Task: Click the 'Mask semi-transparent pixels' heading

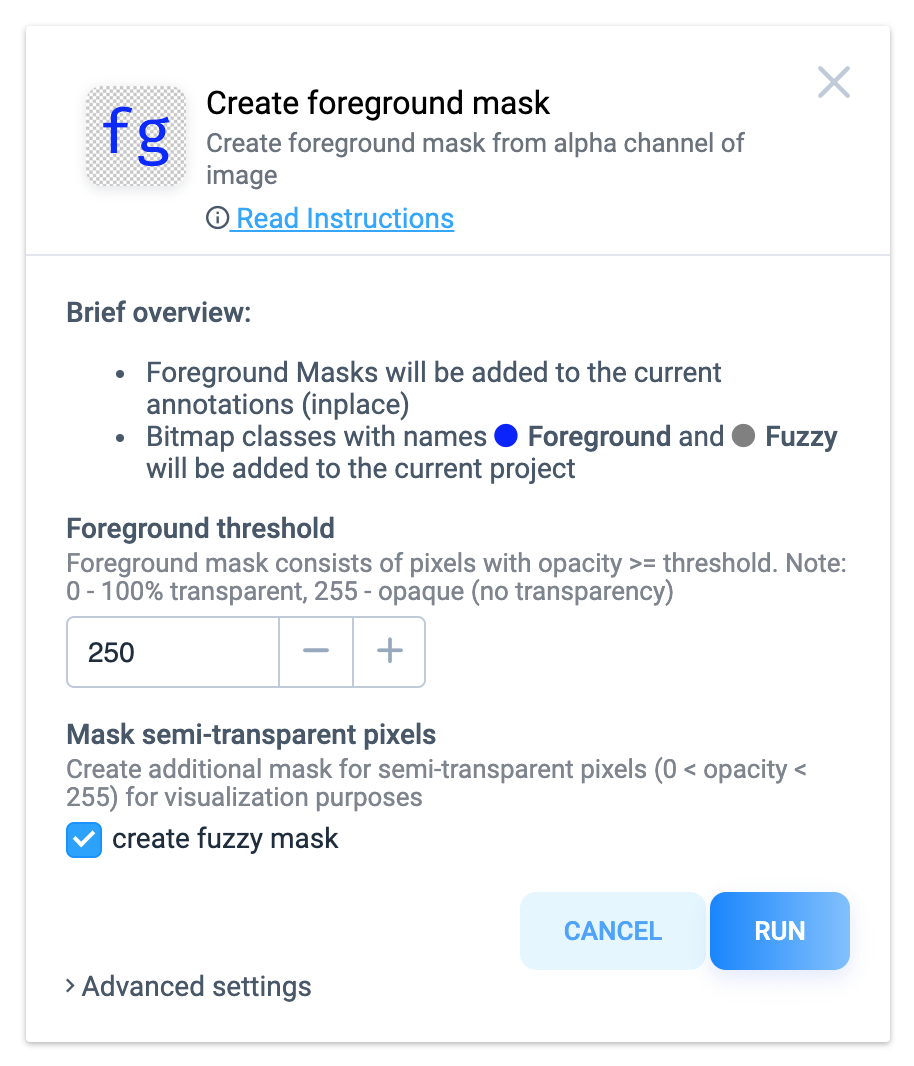Action: (251, 734)
